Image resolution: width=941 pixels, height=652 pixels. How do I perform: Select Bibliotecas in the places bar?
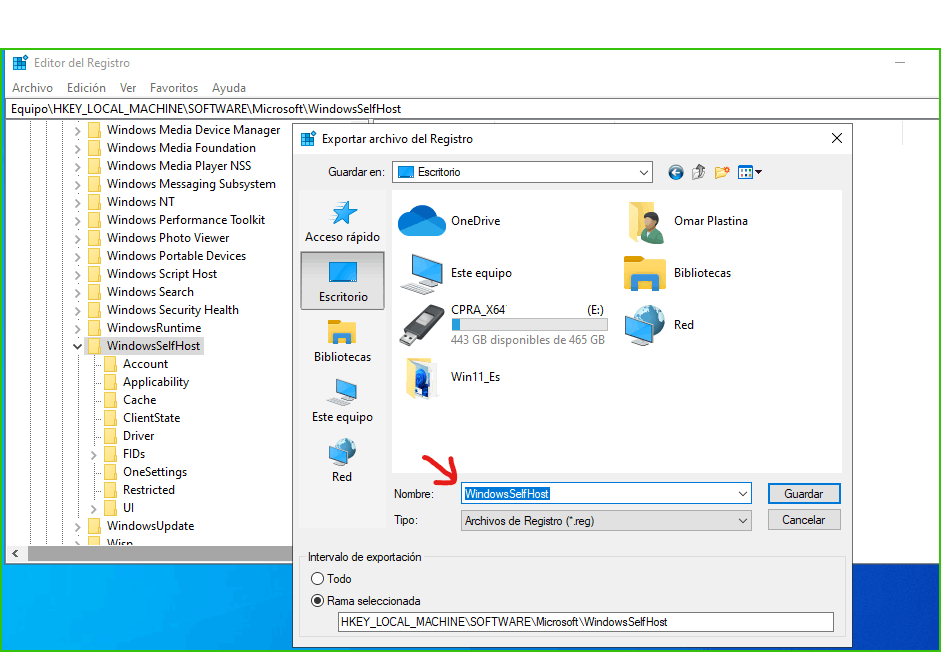tap(342, 340)
